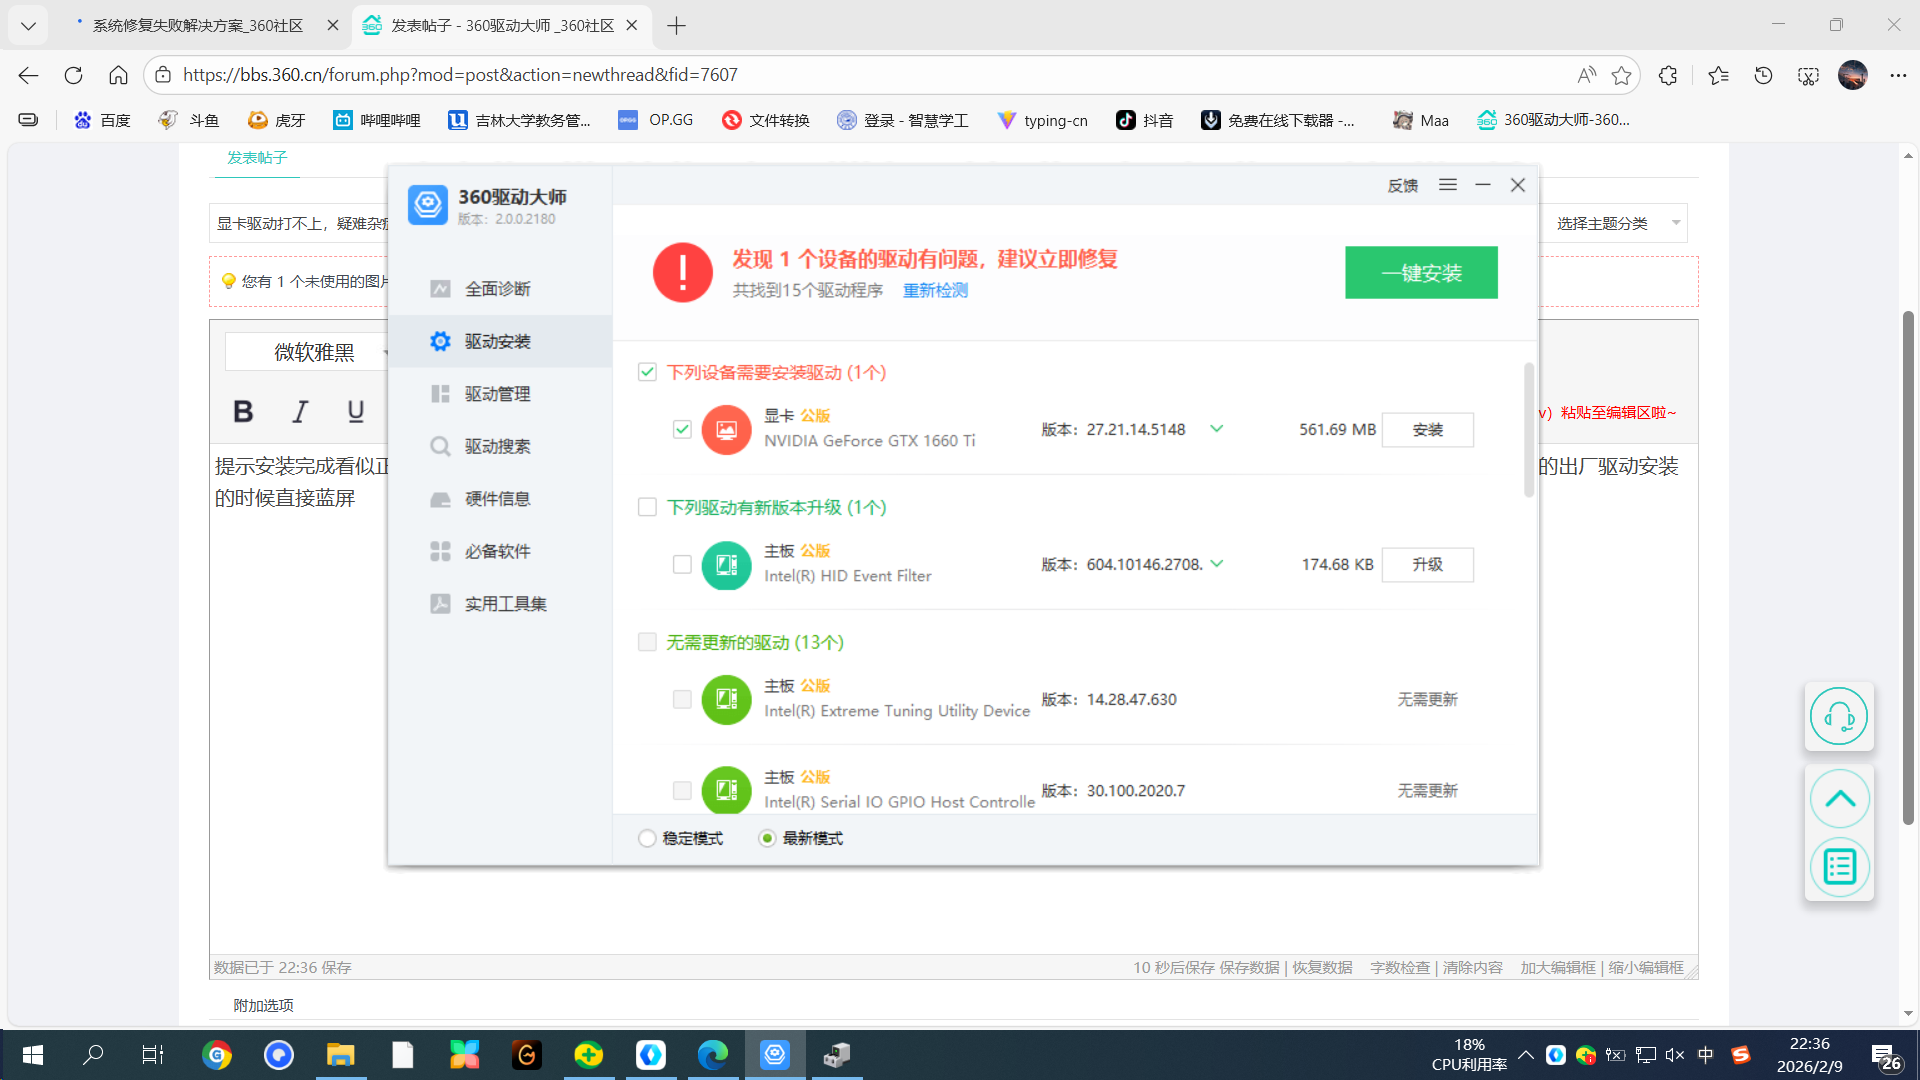Switch to 系统修复失败解决方案 browser tab

point(199,26)
